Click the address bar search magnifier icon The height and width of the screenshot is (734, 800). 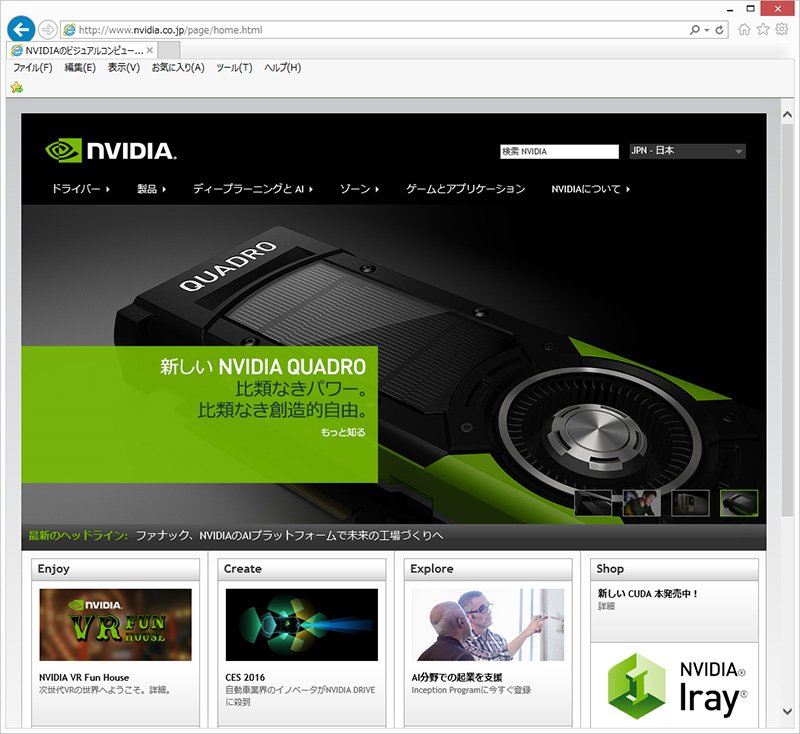(694, 30)
